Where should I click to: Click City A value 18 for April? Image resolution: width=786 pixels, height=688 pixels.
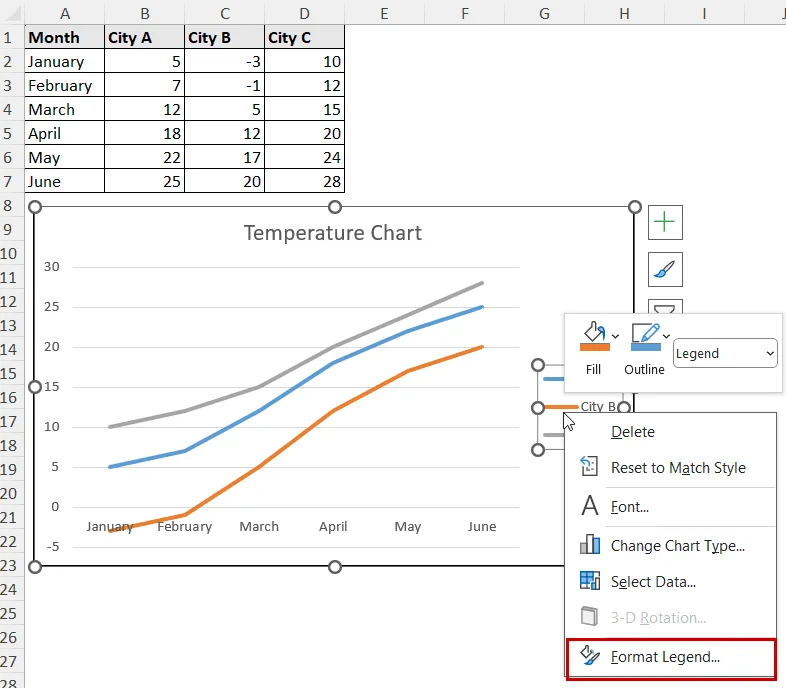[x=145, y=134]
